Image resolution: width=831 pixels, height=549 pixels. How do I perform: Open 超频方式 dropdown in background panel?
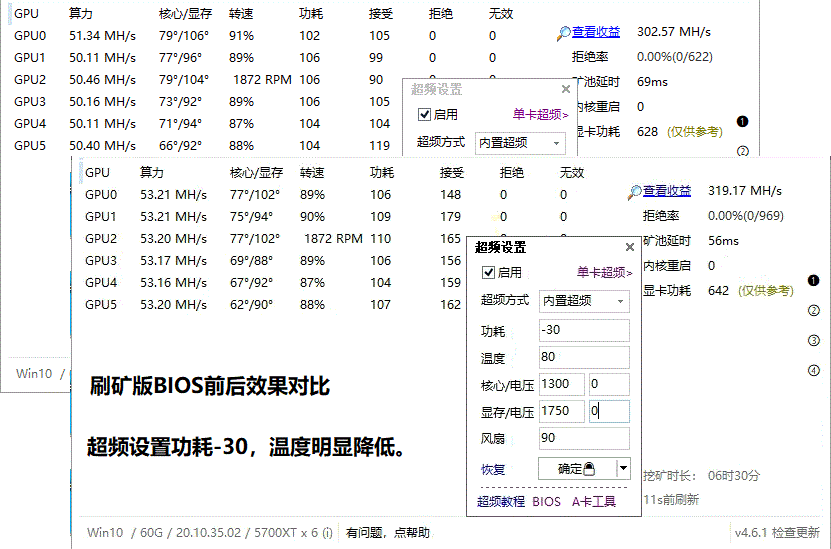click(x=519, y=143)
